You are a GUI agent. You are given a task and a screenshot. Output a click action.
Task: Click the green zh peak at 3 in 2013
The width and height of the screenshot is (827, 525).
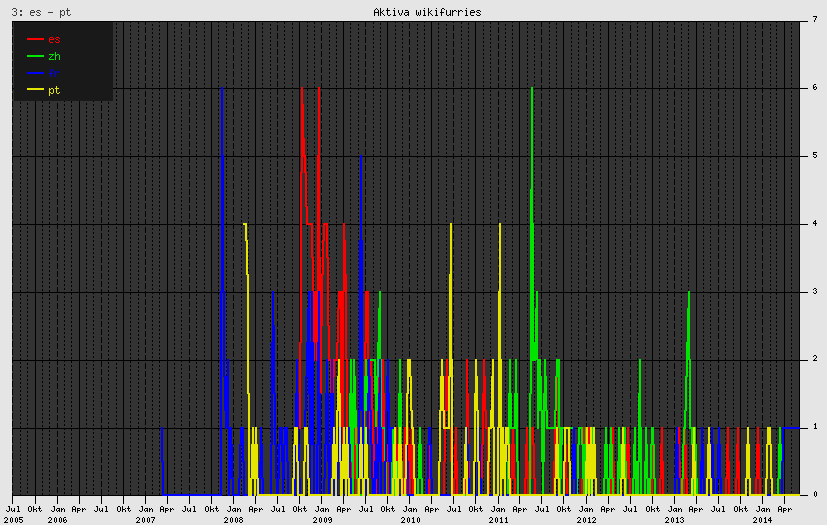click(689, 292)
